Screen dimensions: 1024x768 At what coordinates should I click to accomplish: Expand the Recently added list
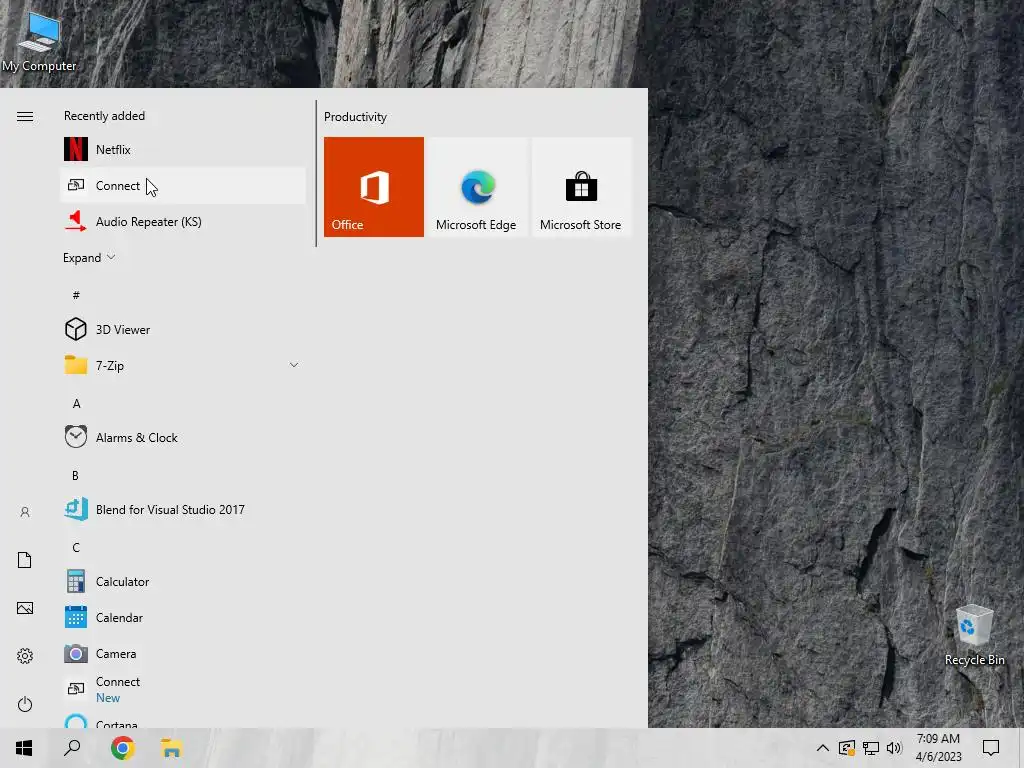click(x=89, y=257)
